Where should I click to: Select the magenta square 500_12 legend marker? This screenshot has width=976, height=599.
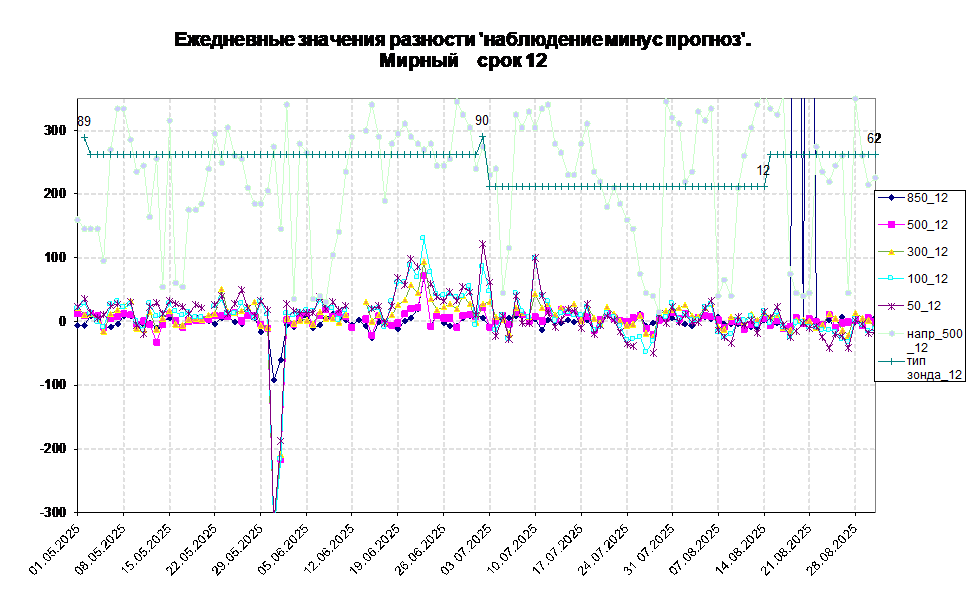point(890,225)
